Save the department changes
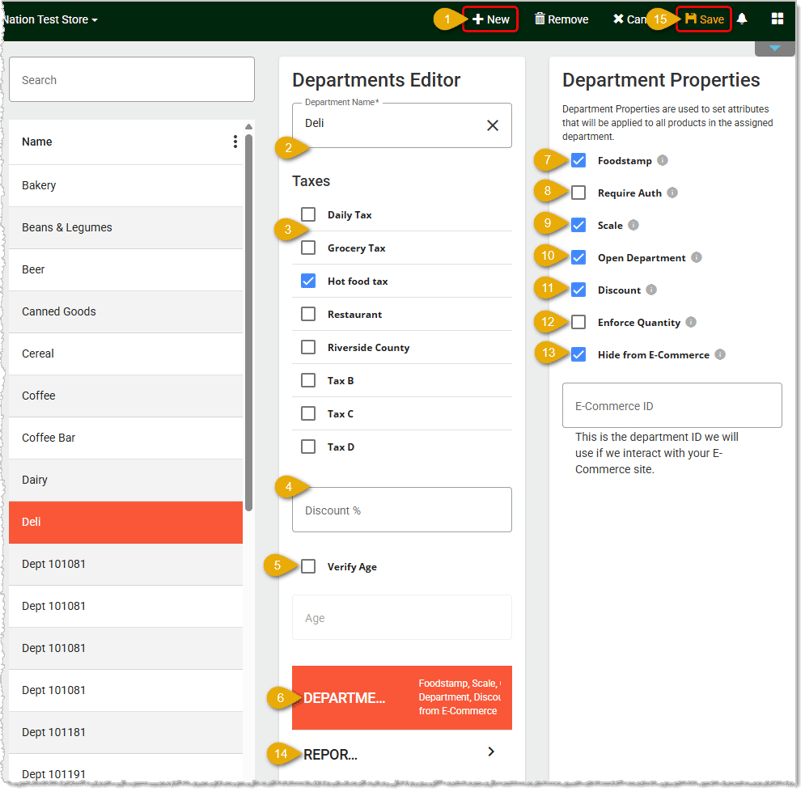Image resolution: width=805 pixels, height=796 pixels. pos(704,19)
